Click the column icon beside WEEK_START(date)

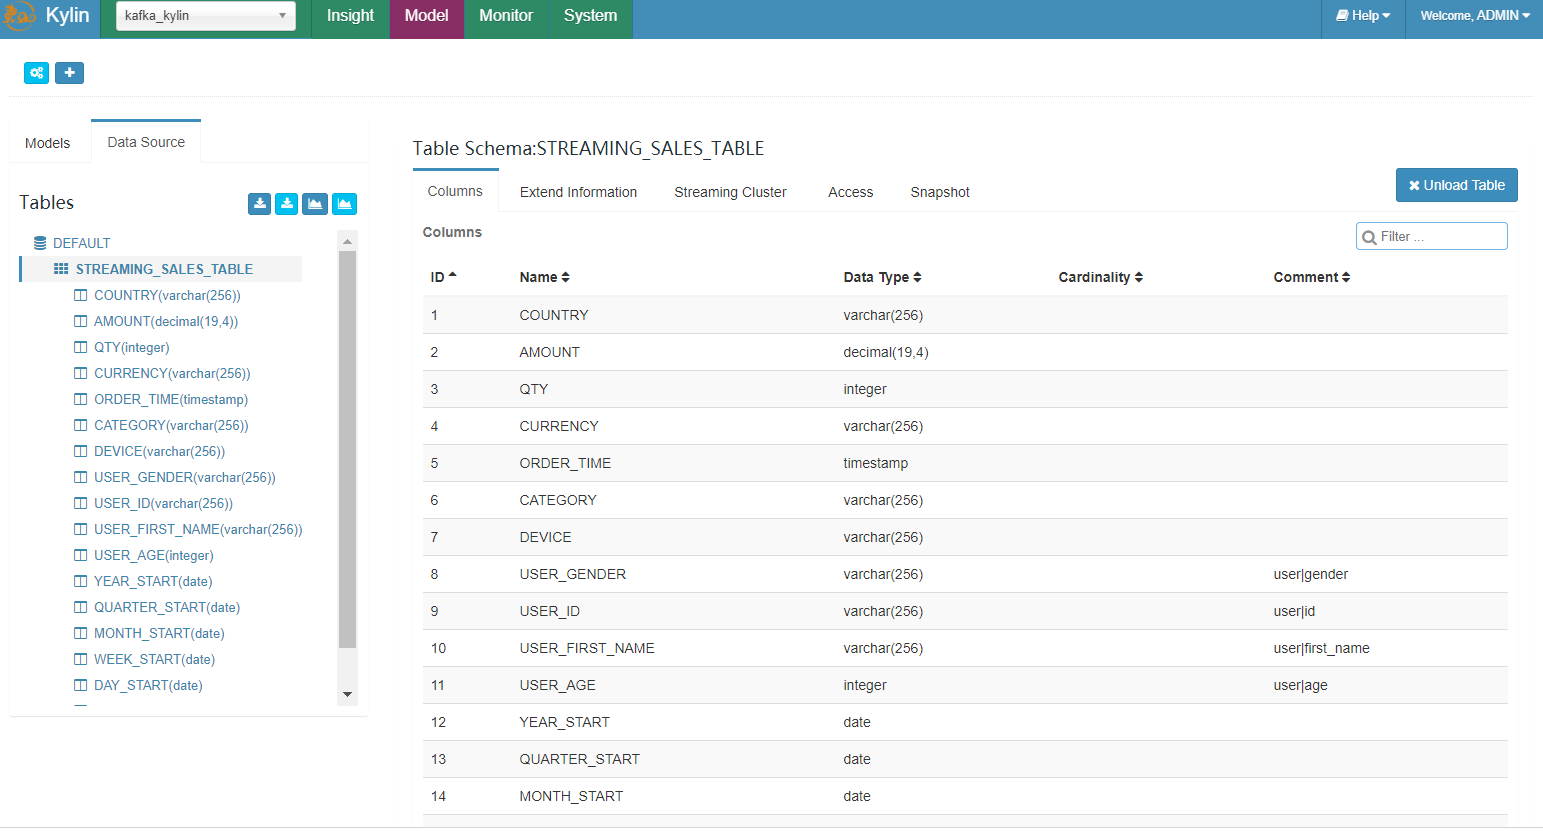pyautogui.click(x=81, y=659)
